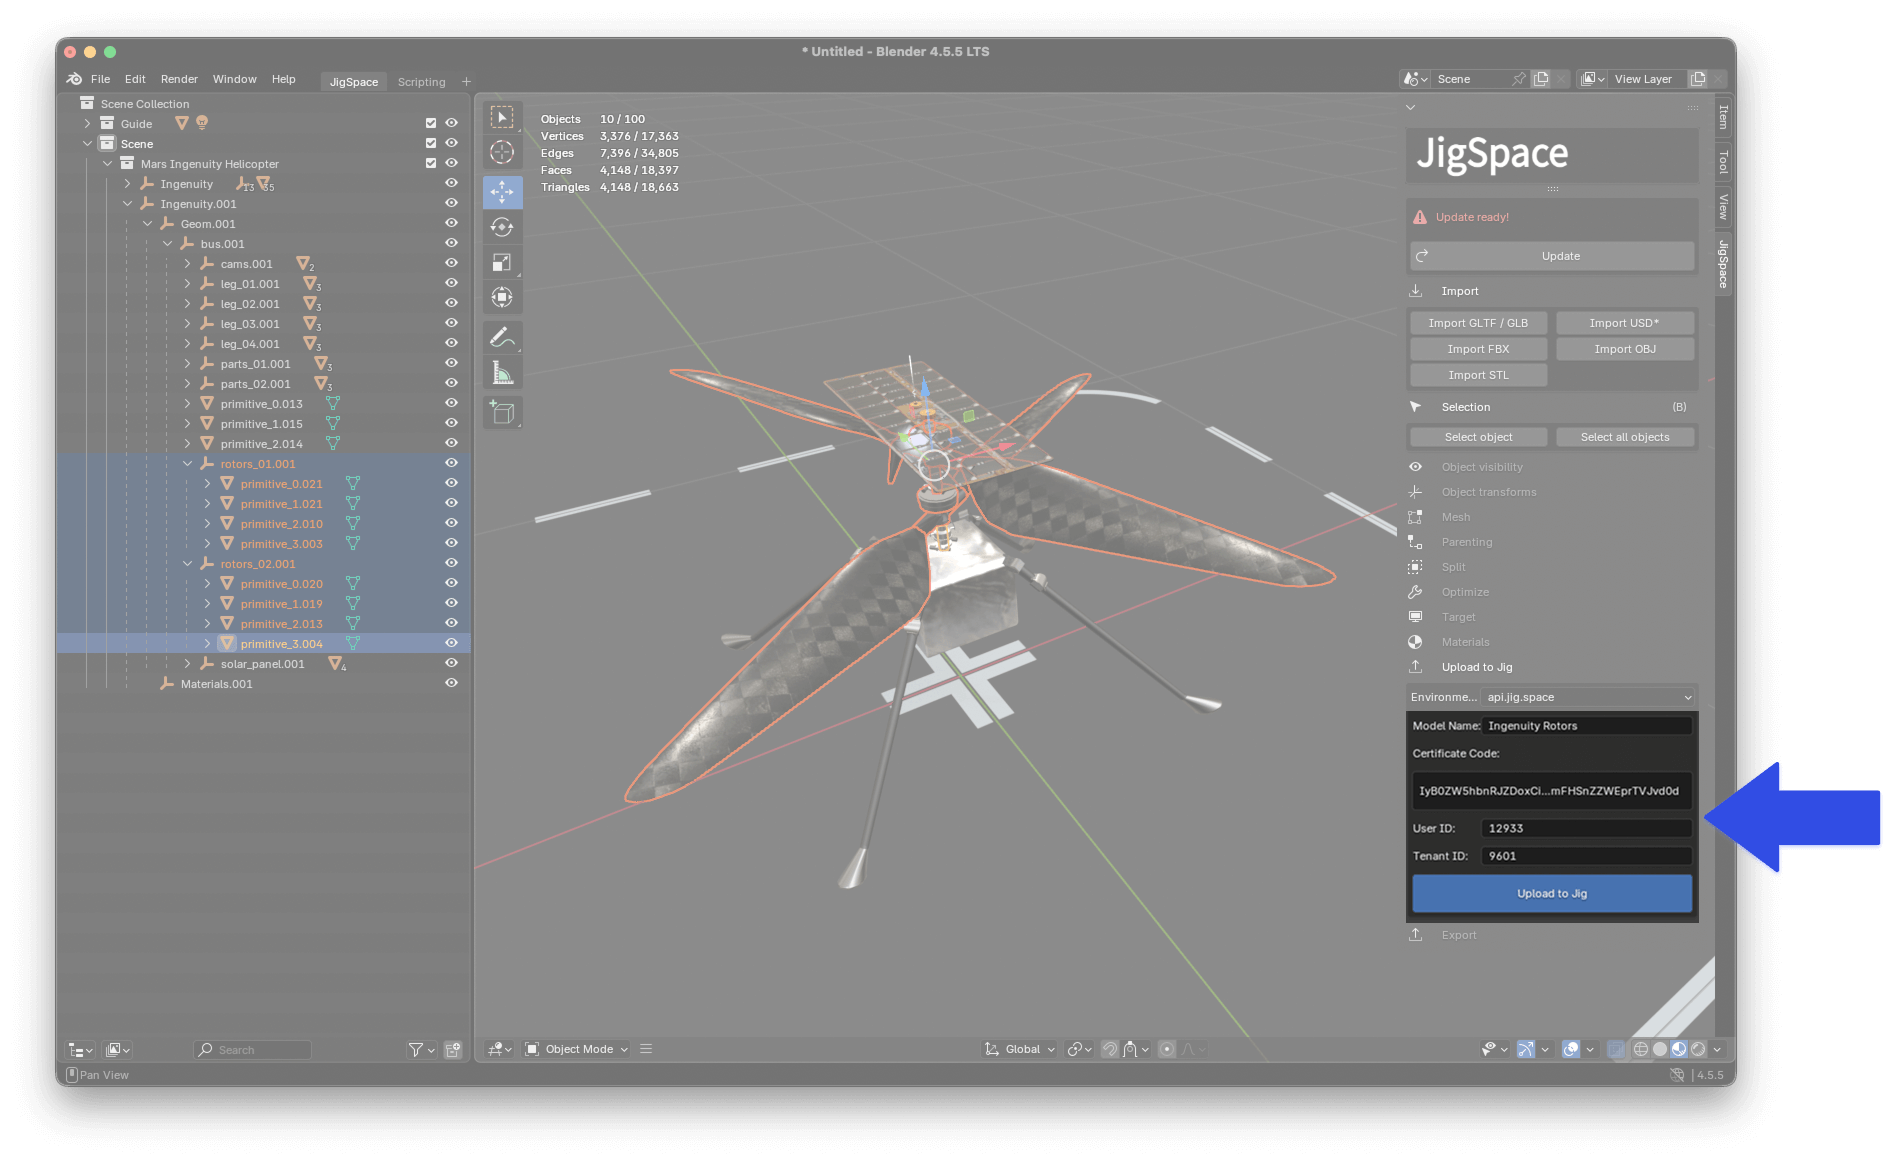The height and width of the screenshot is (1160, 1885).
Task: Switch to the Scripting workspace tab
Action: [421, 82]
